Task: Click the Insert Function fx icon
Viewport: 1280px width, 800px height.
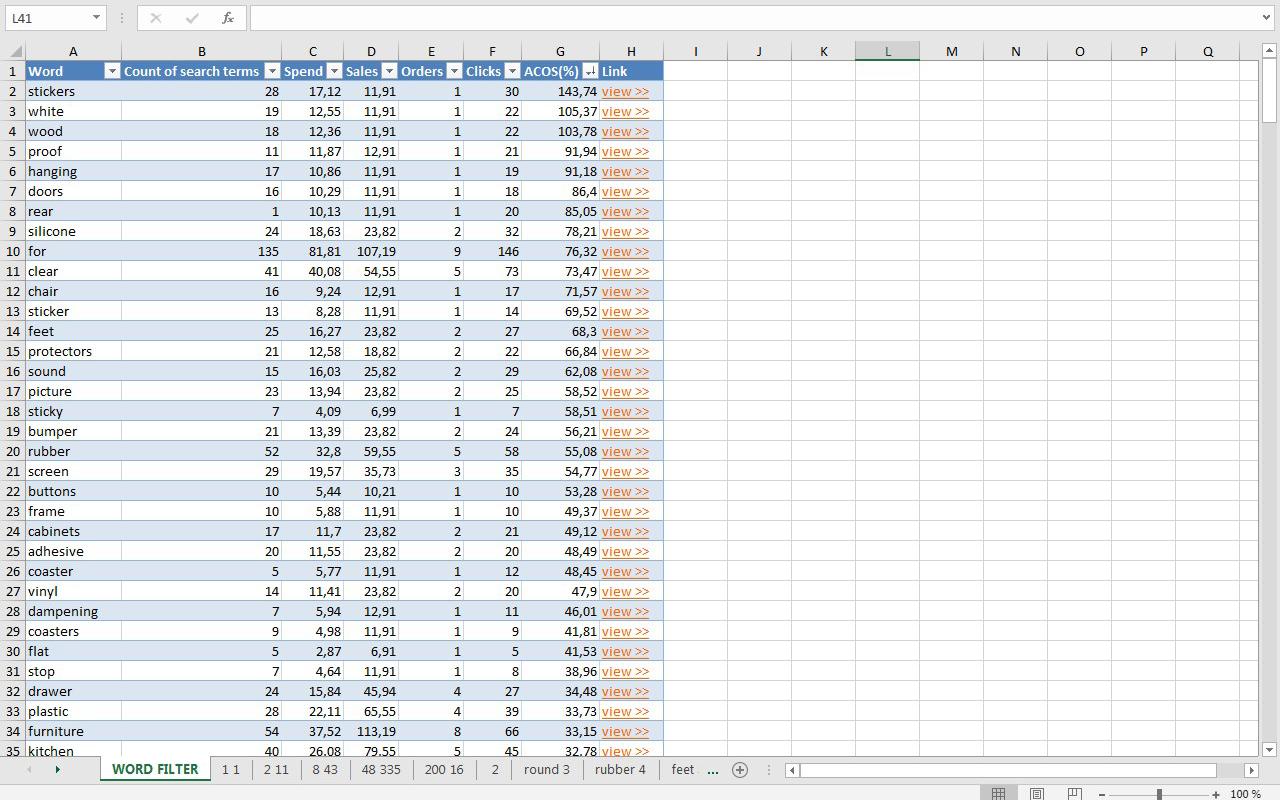Action: 228,18
